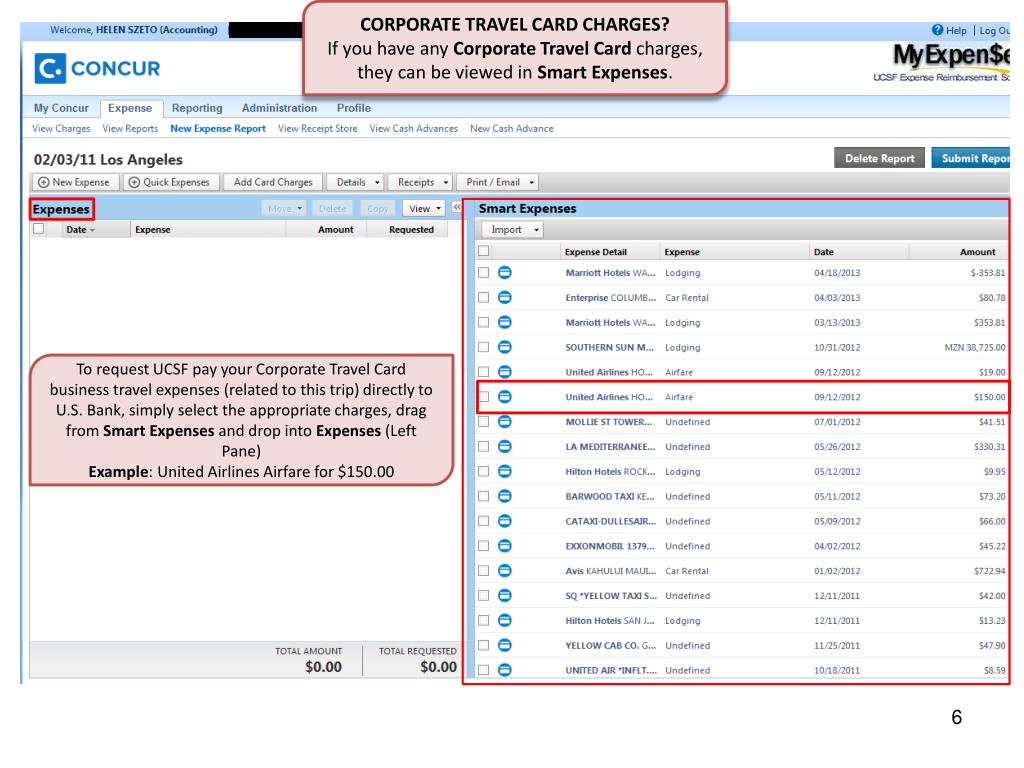Tick the checkbox for Marriott Hotels 04/18/2013
Image resolution: width=1024 pixels, height=768 pixels.
[x=483, y=273]
